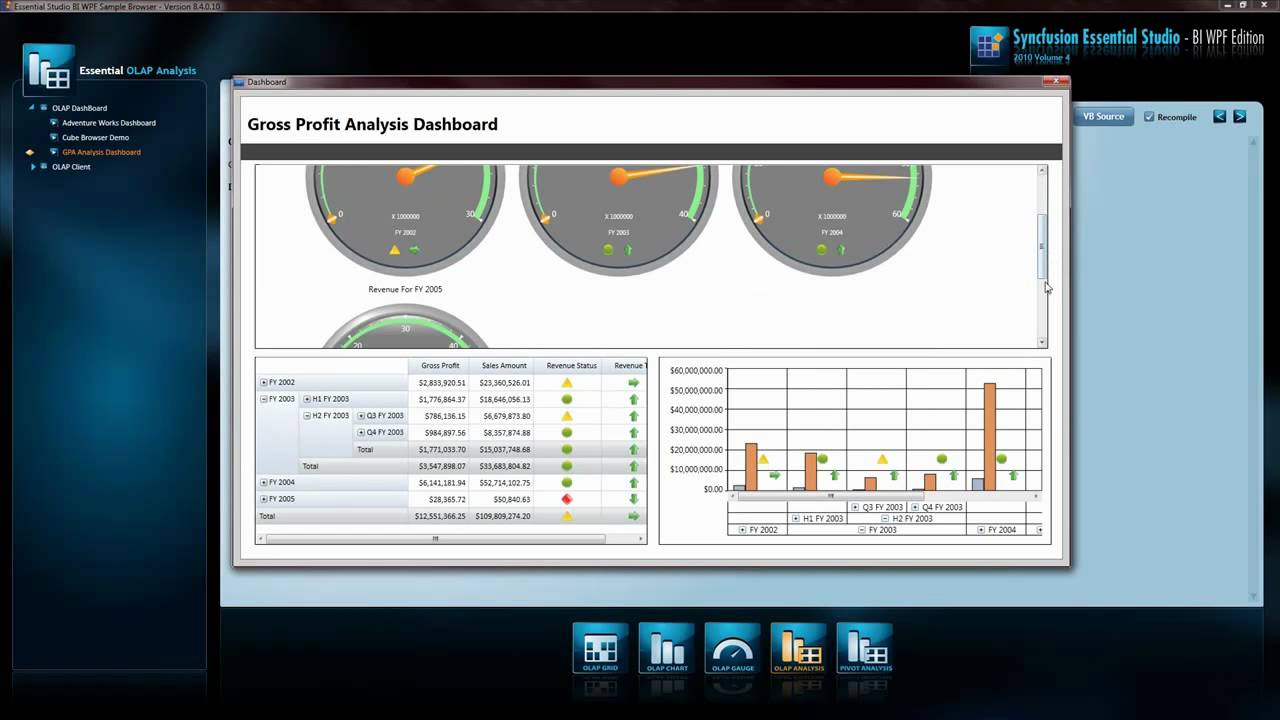Click the grid scroll right arrow
The image size is (1280, 720).
pos(641,539)
